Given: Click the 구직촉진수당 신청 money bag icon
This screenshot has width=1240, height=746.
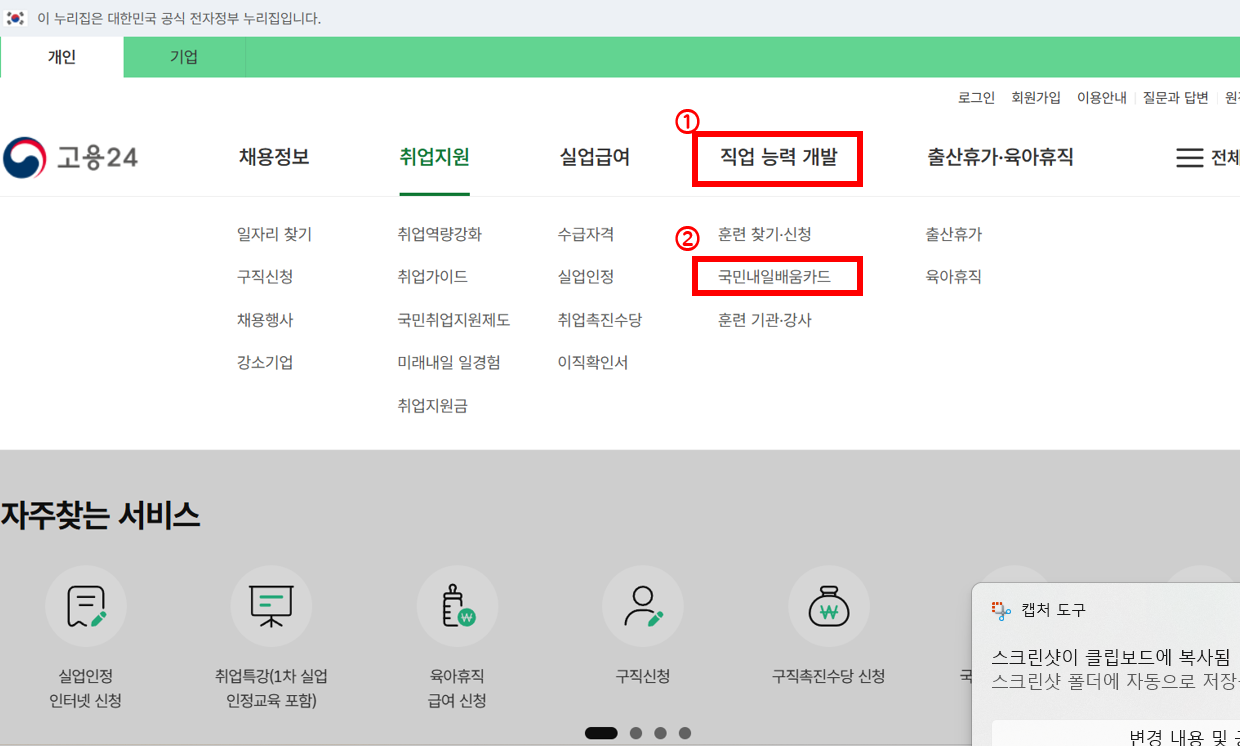Looking at the screenshot, I should coord(828,605).
